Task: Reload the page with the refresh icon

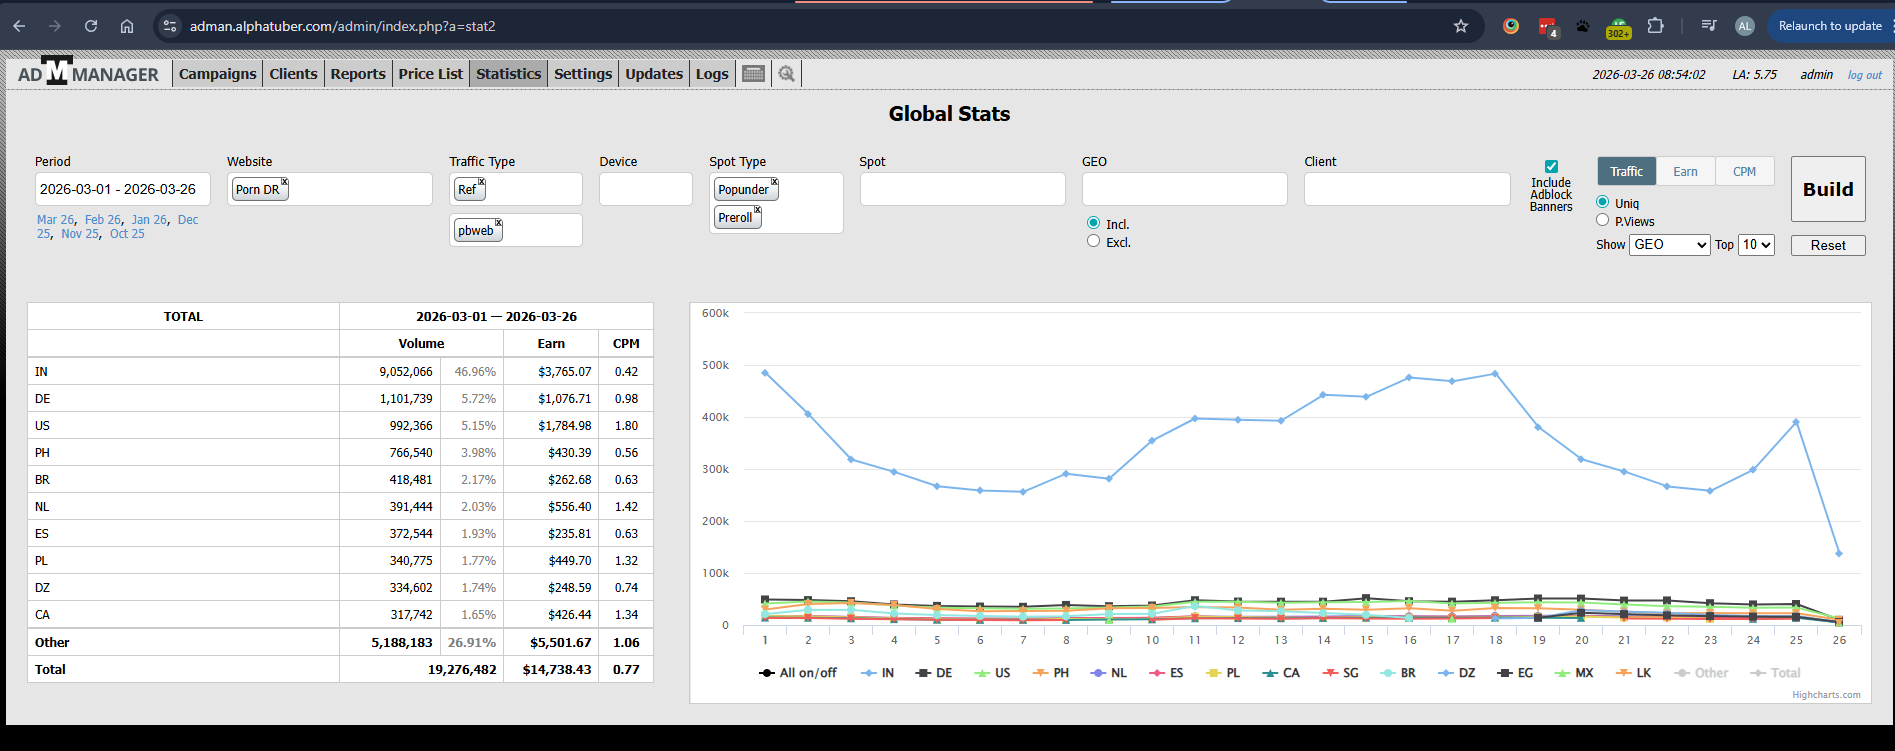Action: tap(91, 26)
